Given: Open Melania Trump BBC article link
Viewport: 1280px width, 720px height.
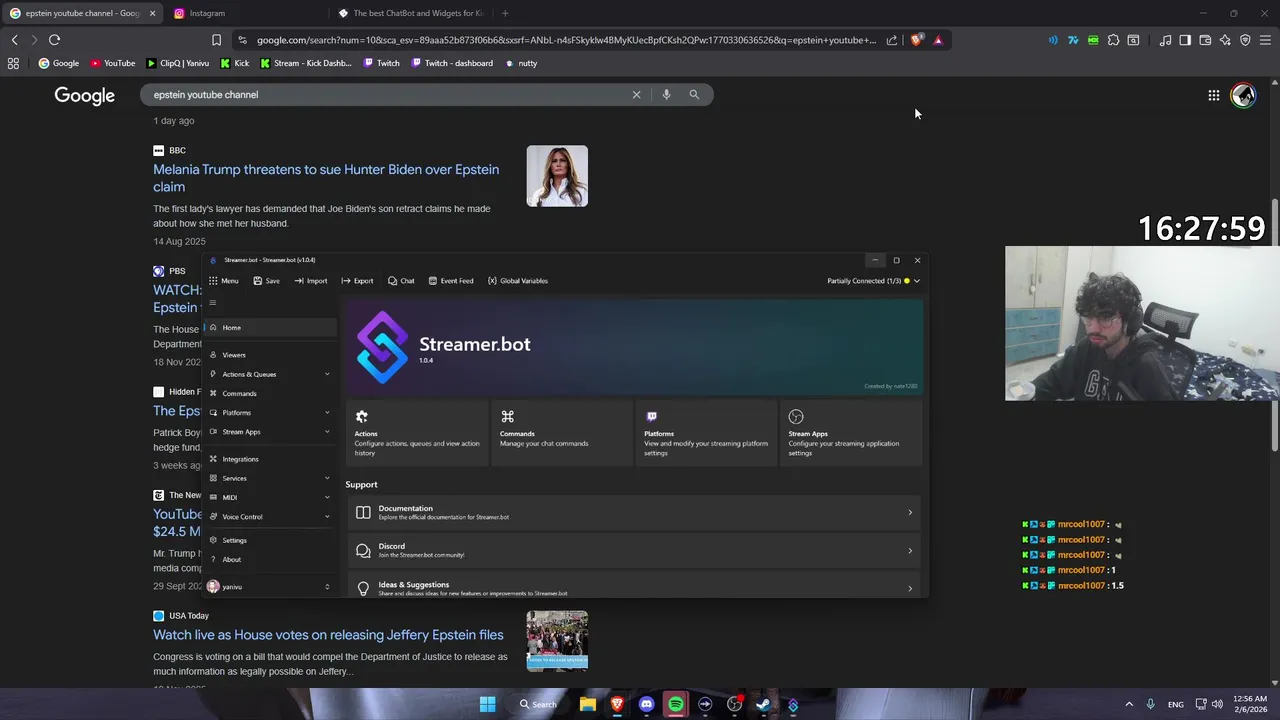Looking at the screenshot, I should [326, 178].
